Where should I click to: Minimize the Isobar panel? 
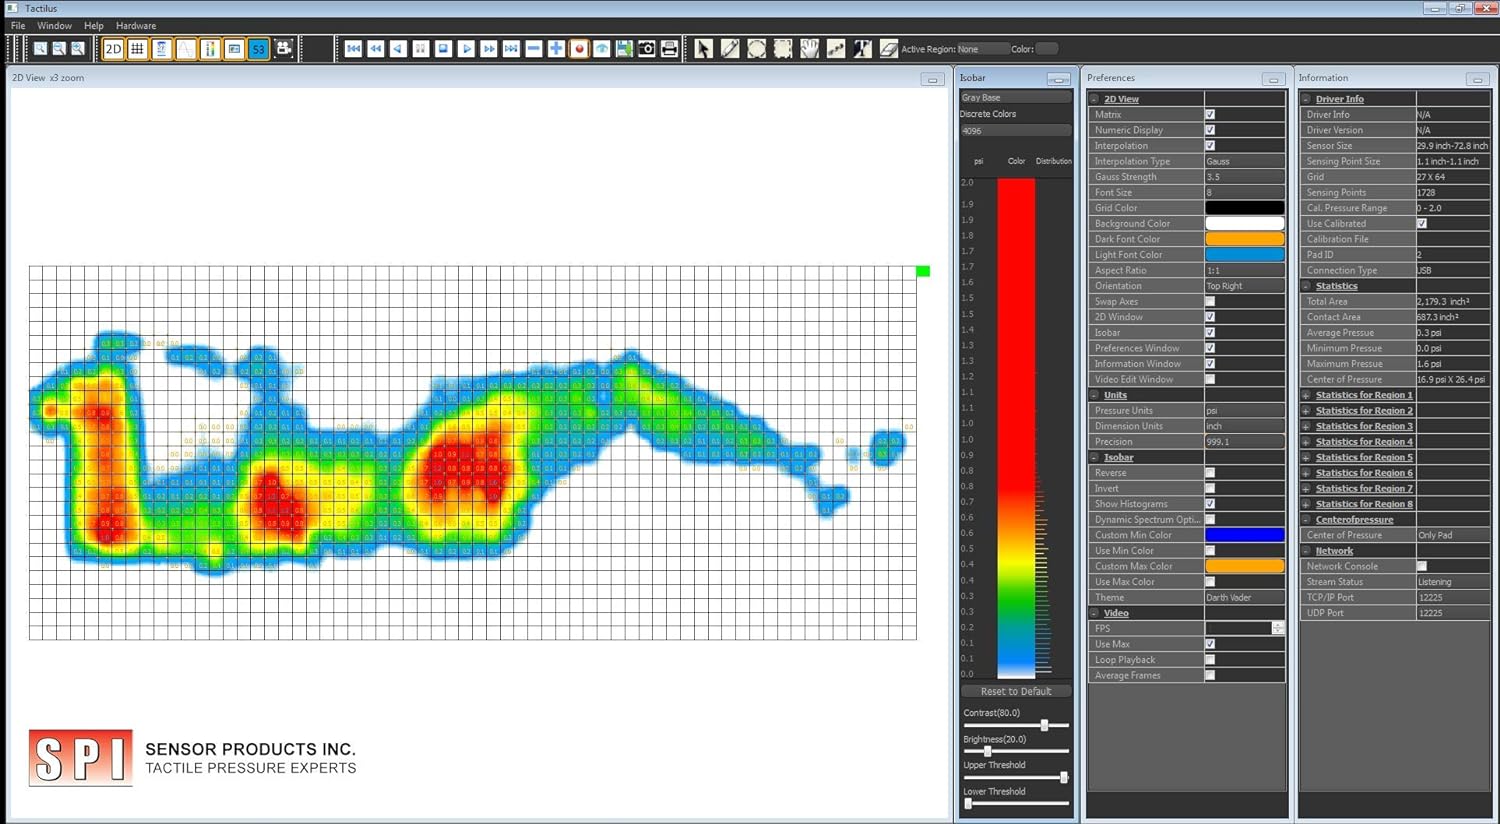coord(1059,79)
